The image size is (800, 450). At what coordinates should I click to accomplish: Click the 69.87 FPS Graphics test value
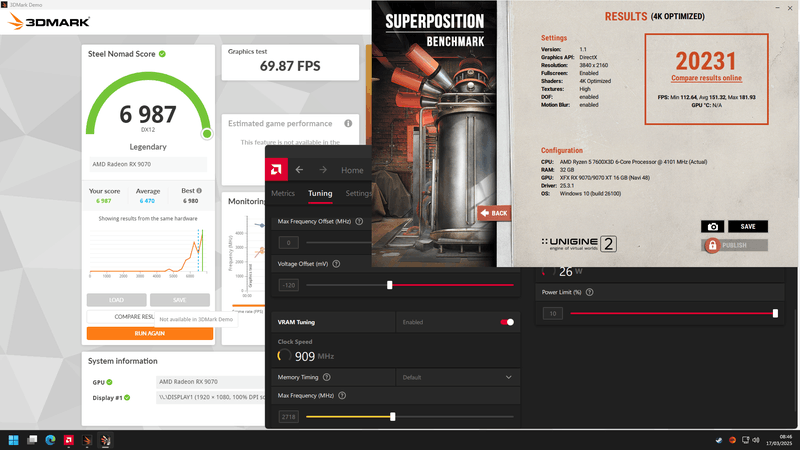(290, 66)
